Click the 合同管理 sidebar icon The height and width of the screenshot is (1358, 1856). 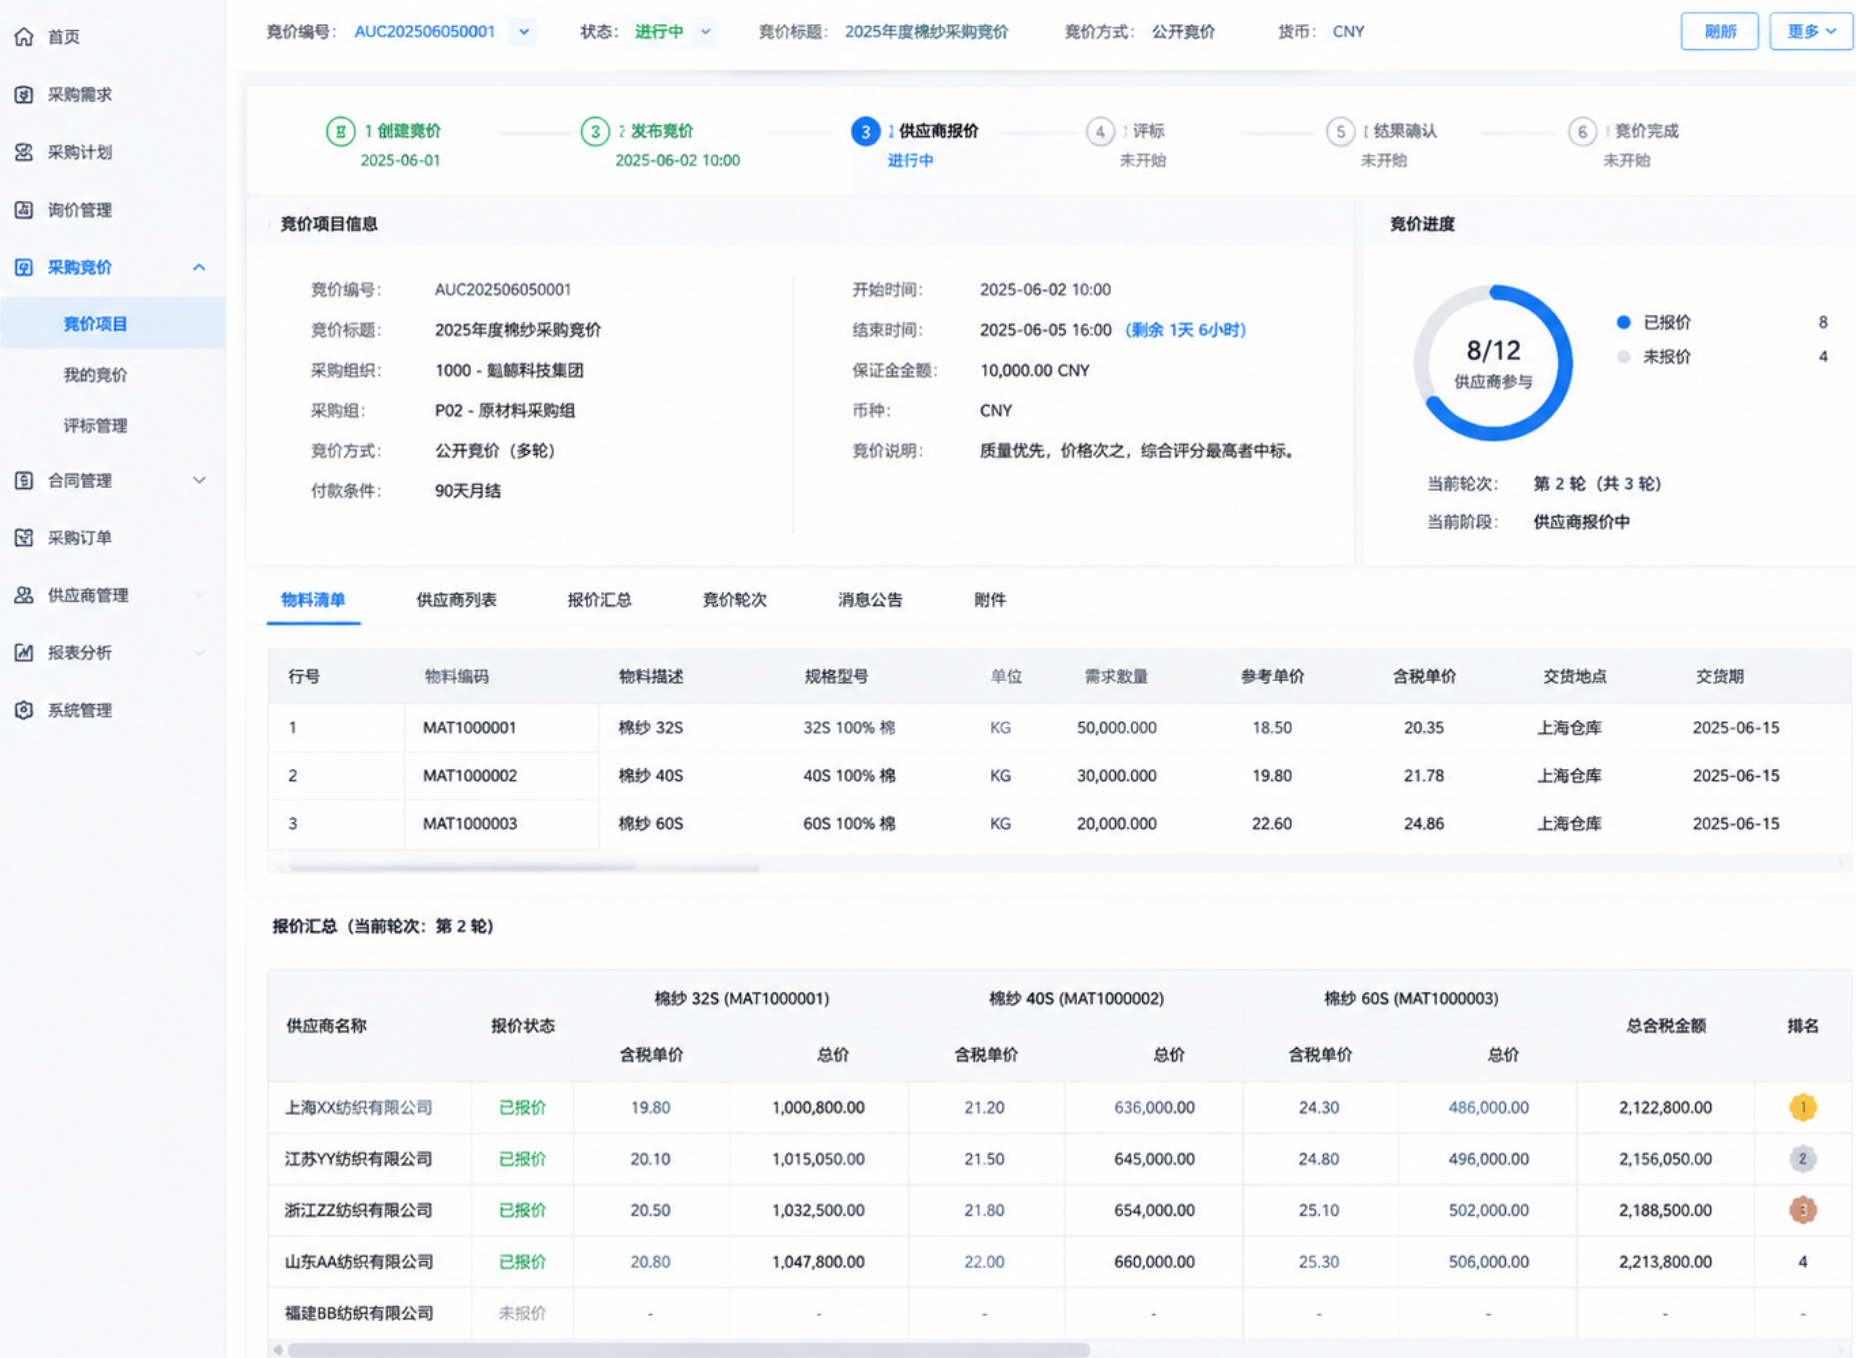24,480
